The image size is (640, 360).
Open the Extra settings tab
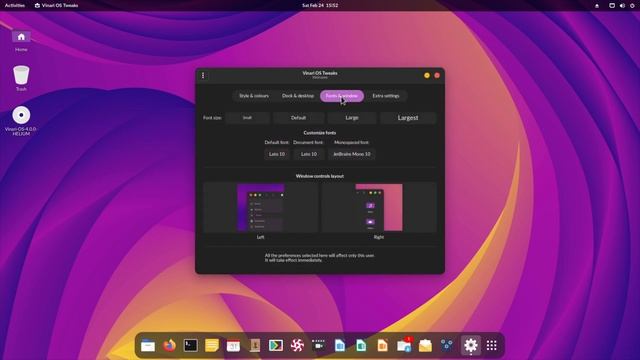pos(386,96)
